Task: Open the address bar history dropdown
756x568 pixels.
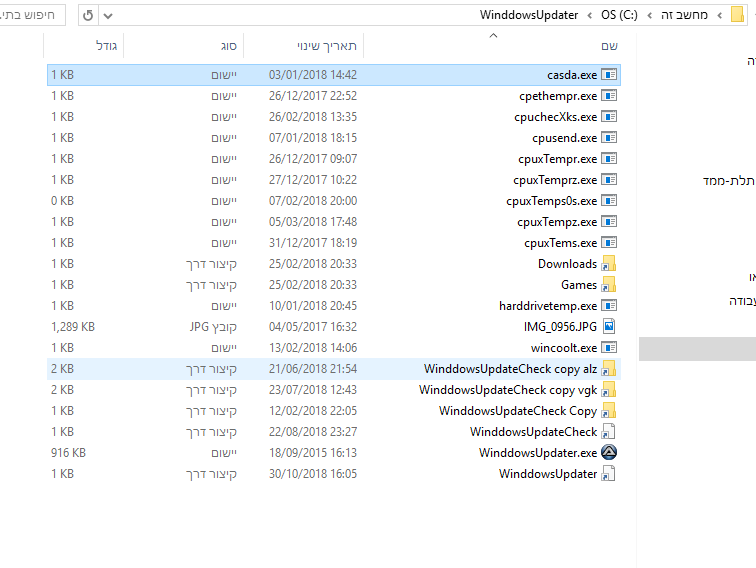Action: 108,15
